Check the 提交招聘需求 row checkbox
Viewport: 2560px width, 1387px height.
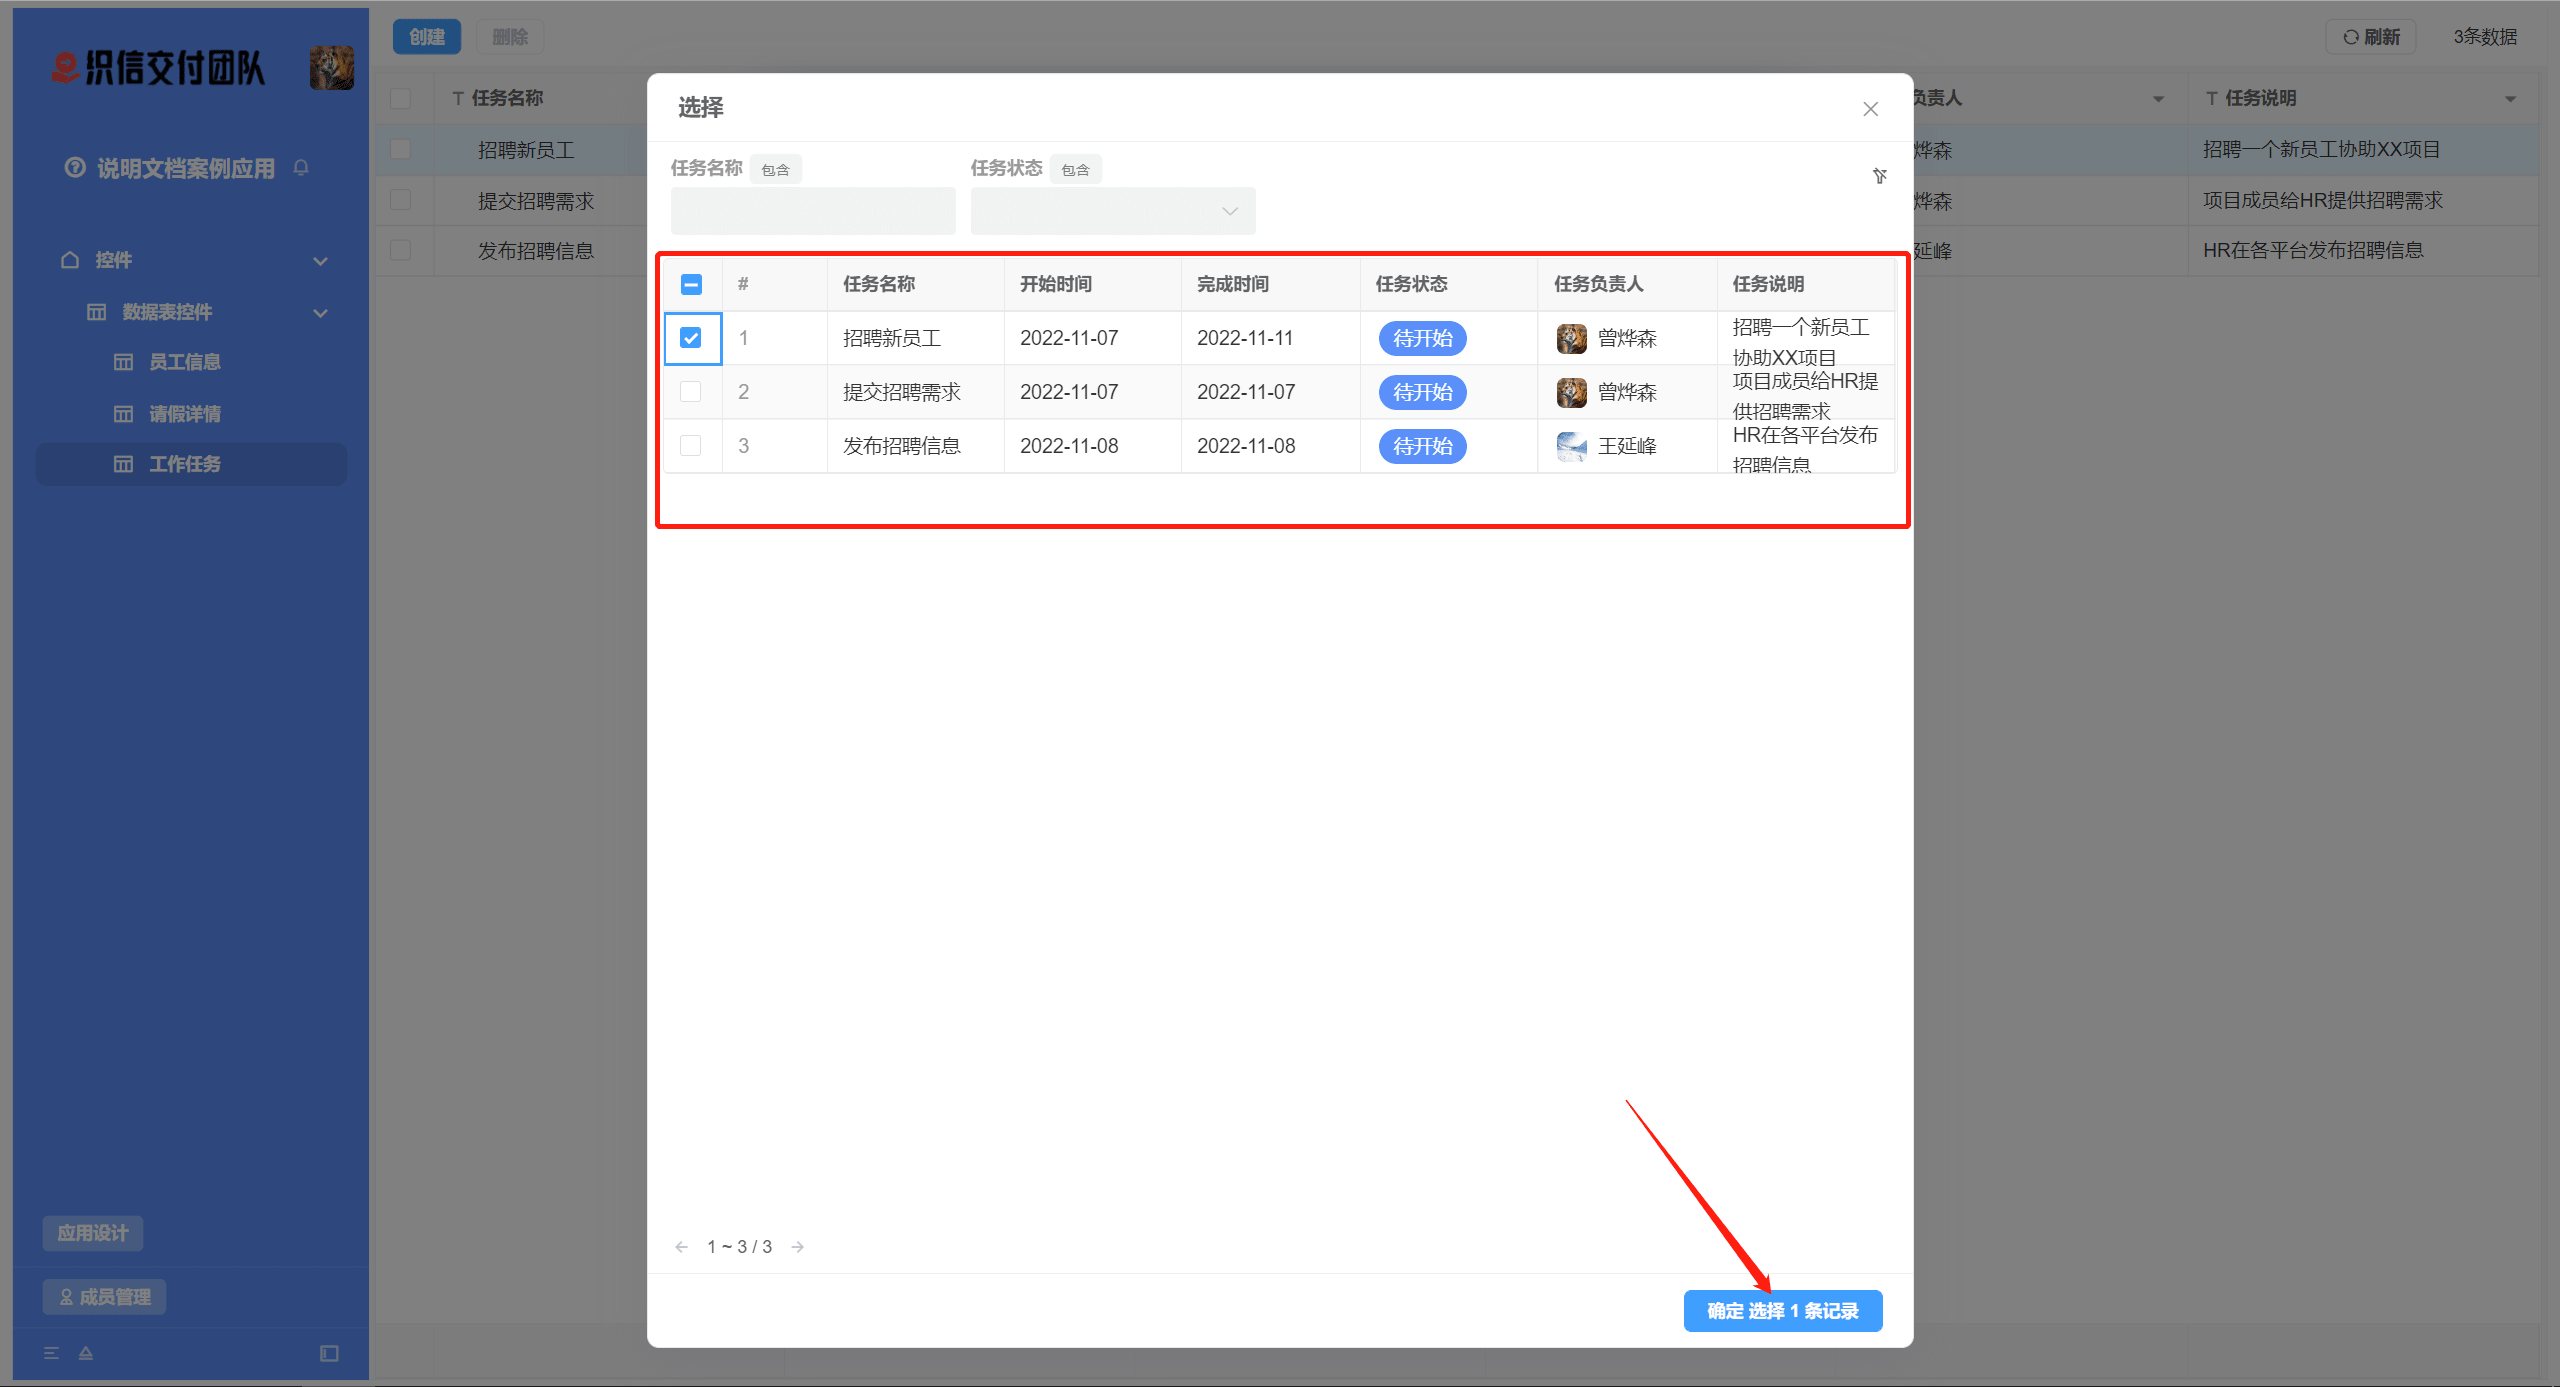pyautogui.click(x=691, y=392)
